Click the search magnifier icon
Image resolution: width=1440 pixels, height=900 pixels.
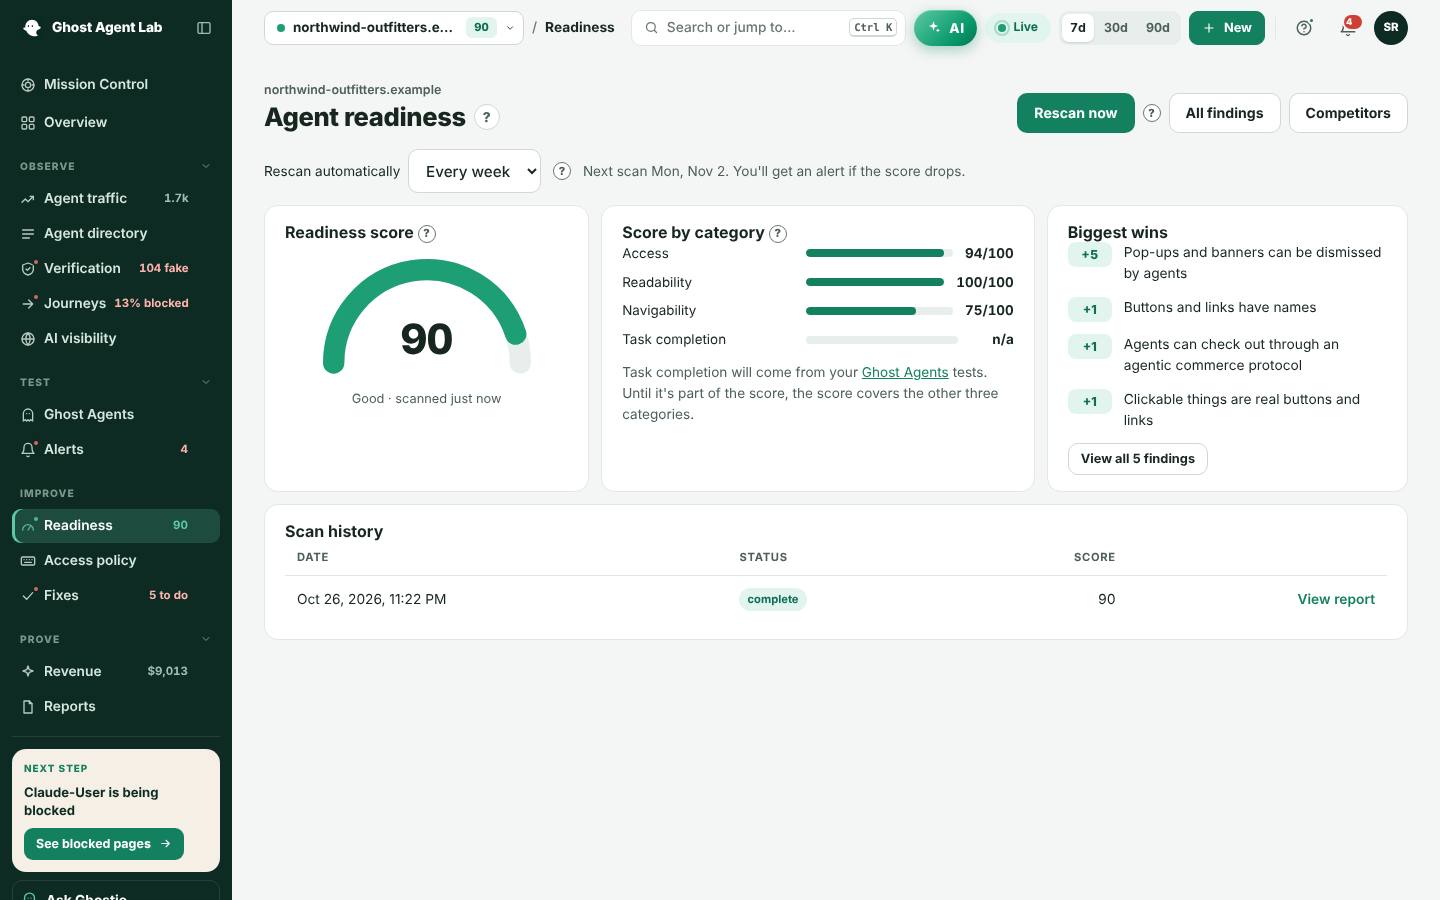coord(651,28)
